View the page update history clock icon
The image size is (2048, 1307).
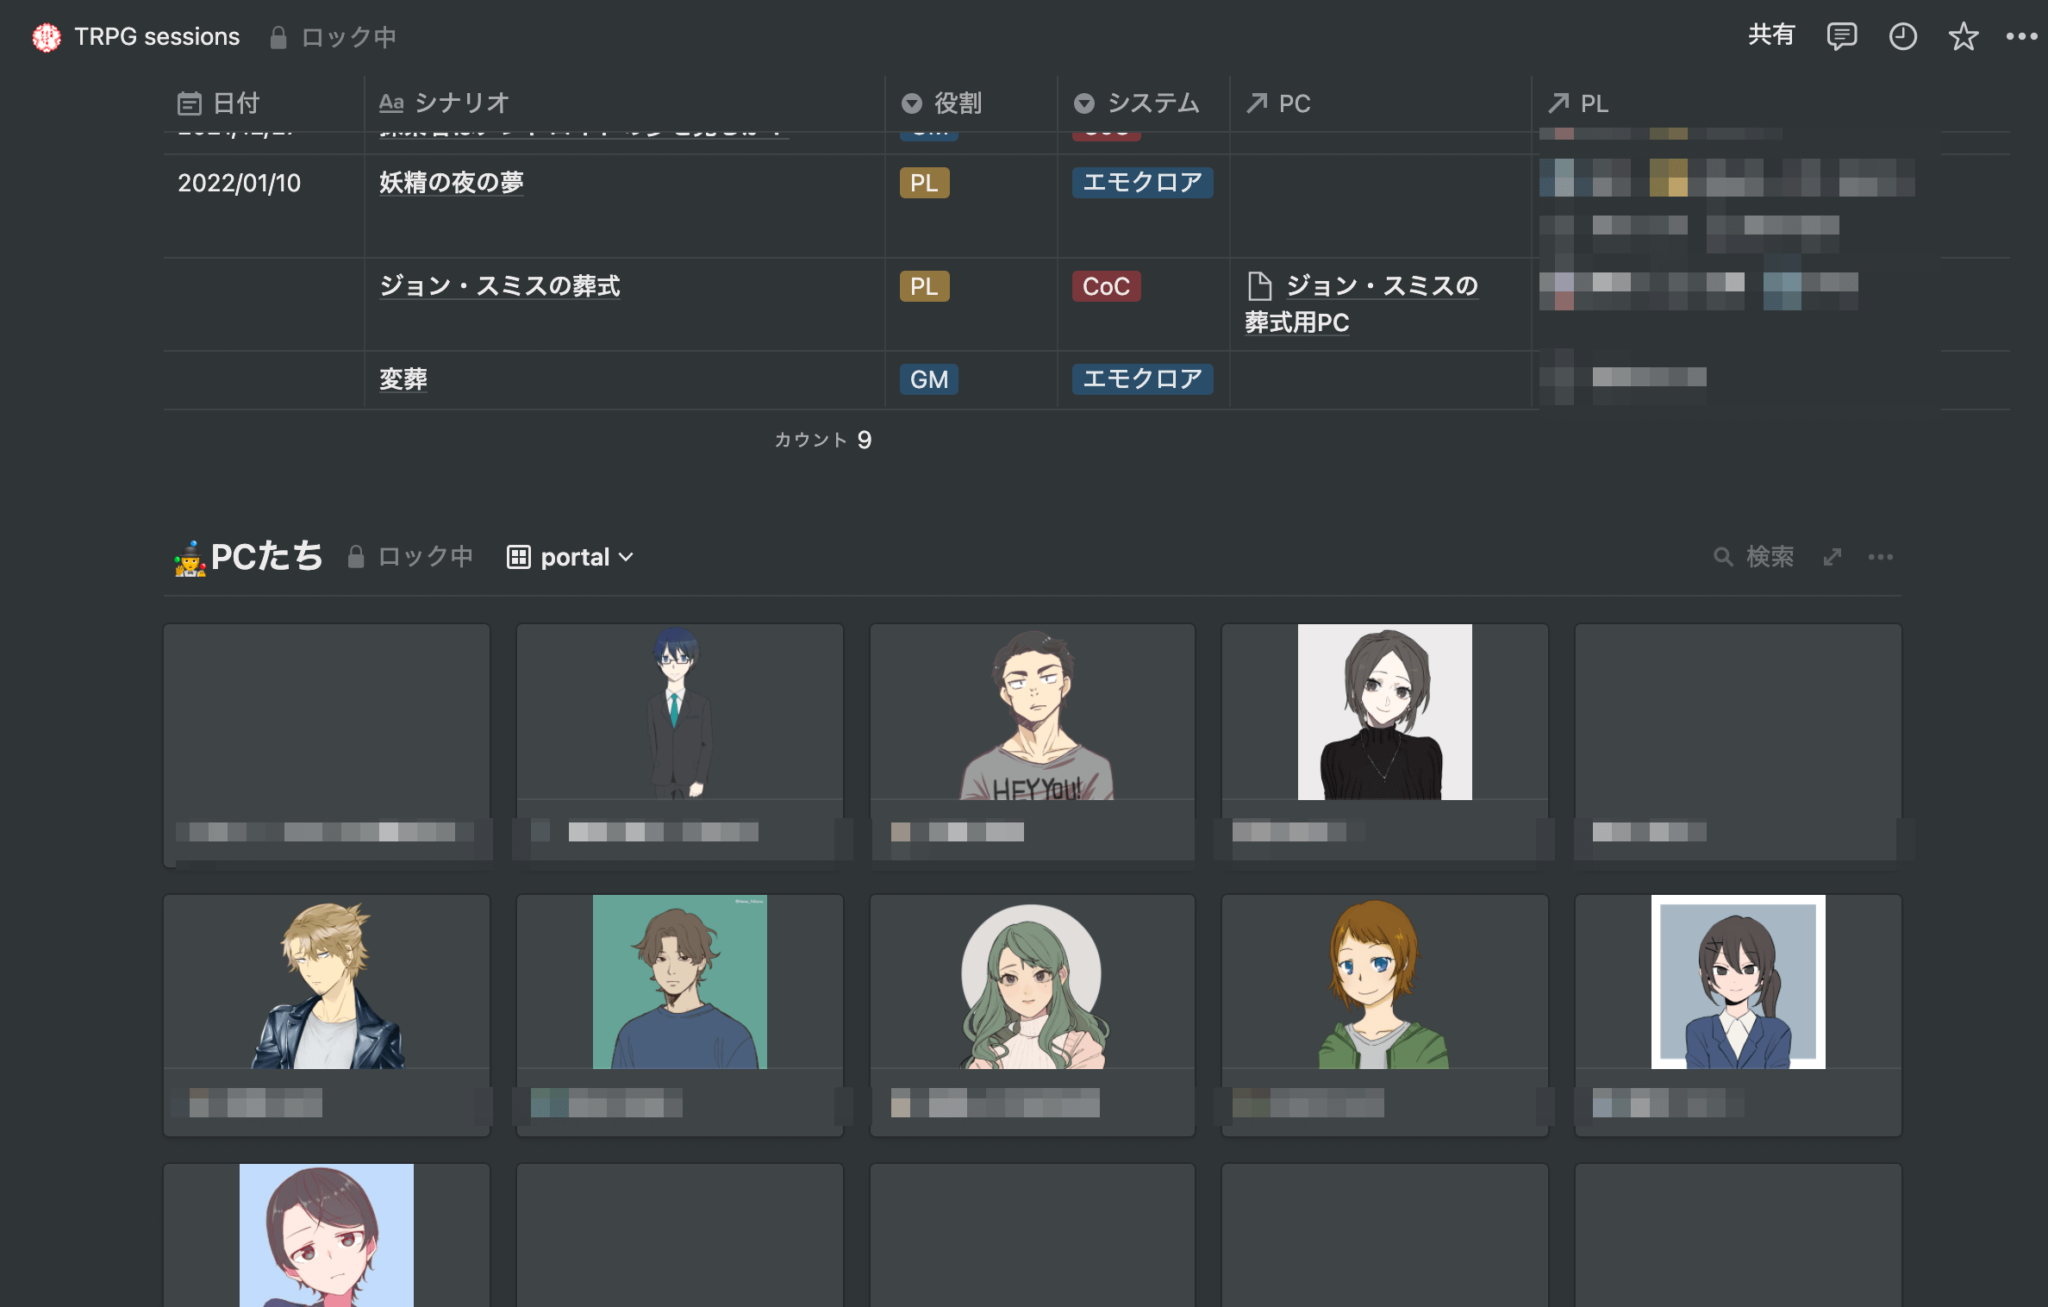1902,36
